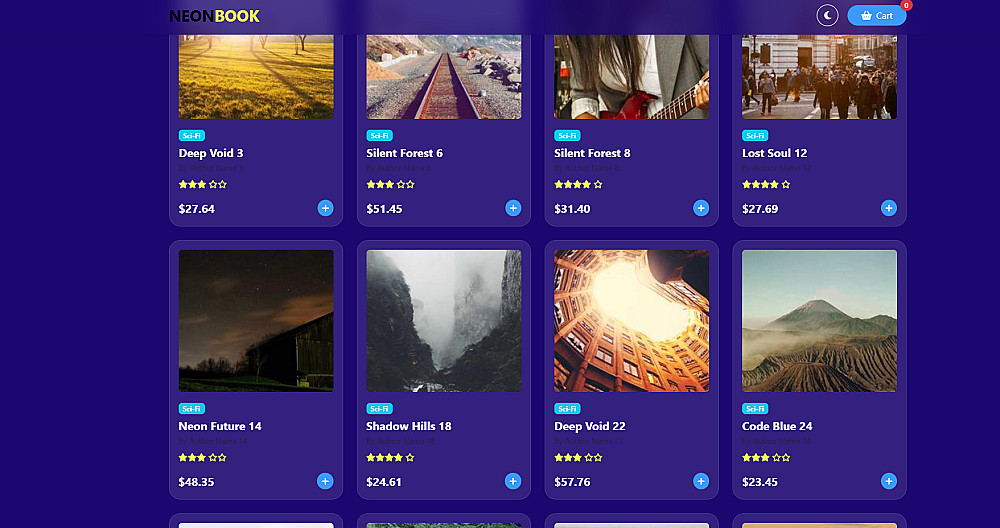
Task: Open the Shadow Hills 18 cover image
Action: tap(444, 321)
